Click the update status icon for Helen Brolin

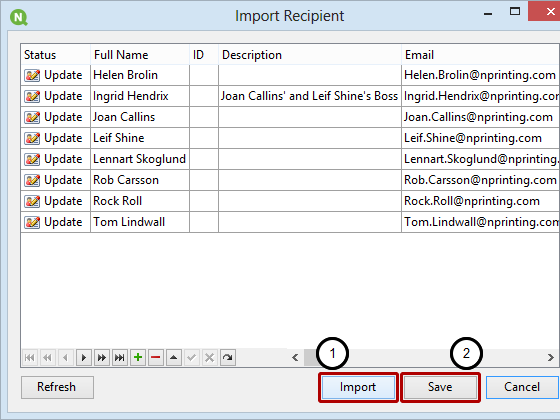pyautogui.click(x=32, y=75)
